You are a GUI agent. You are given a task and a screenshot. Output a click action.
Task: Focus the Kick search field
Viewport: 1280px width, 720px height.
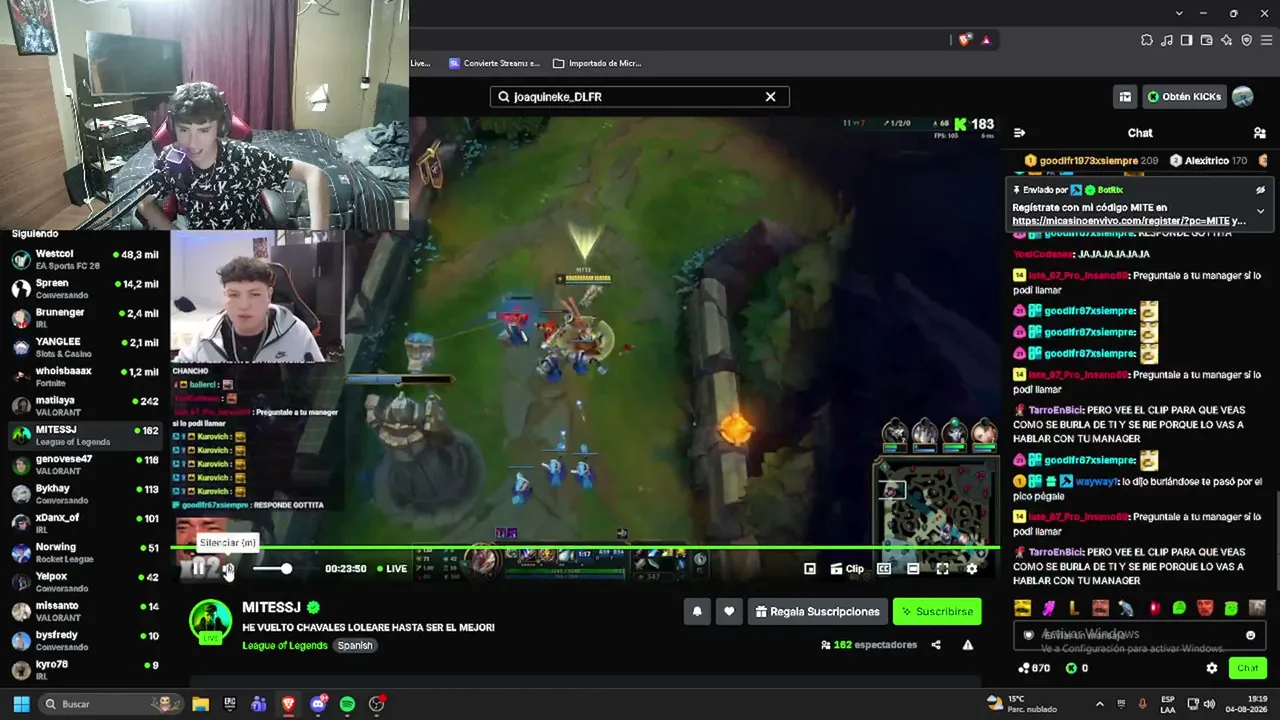pyautogui.click(x=640, y=97)
